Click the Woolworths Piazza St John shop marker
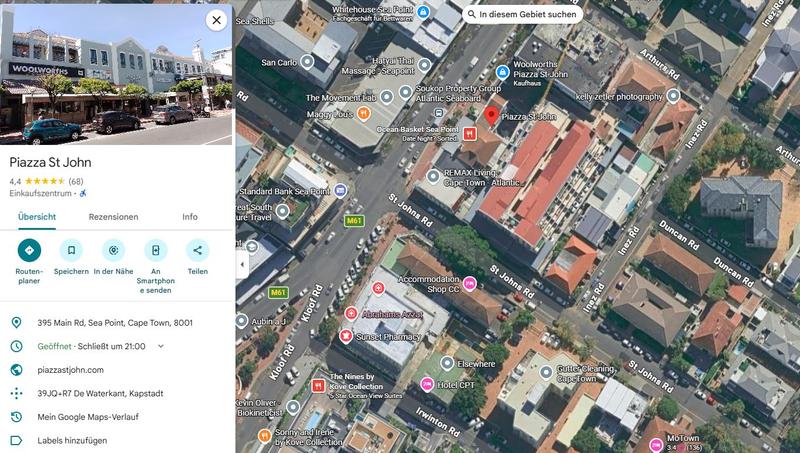The width and height of the screenshot is (800, 453). click(503, 72)
